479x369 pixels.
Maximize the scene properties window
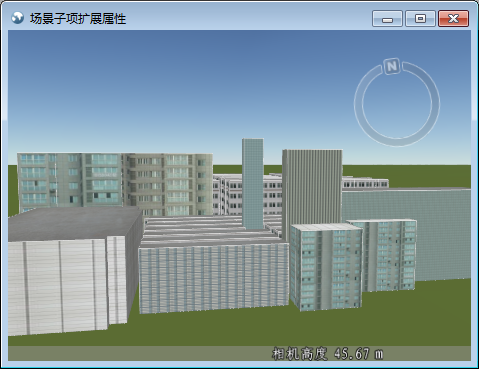click(420, 18)
